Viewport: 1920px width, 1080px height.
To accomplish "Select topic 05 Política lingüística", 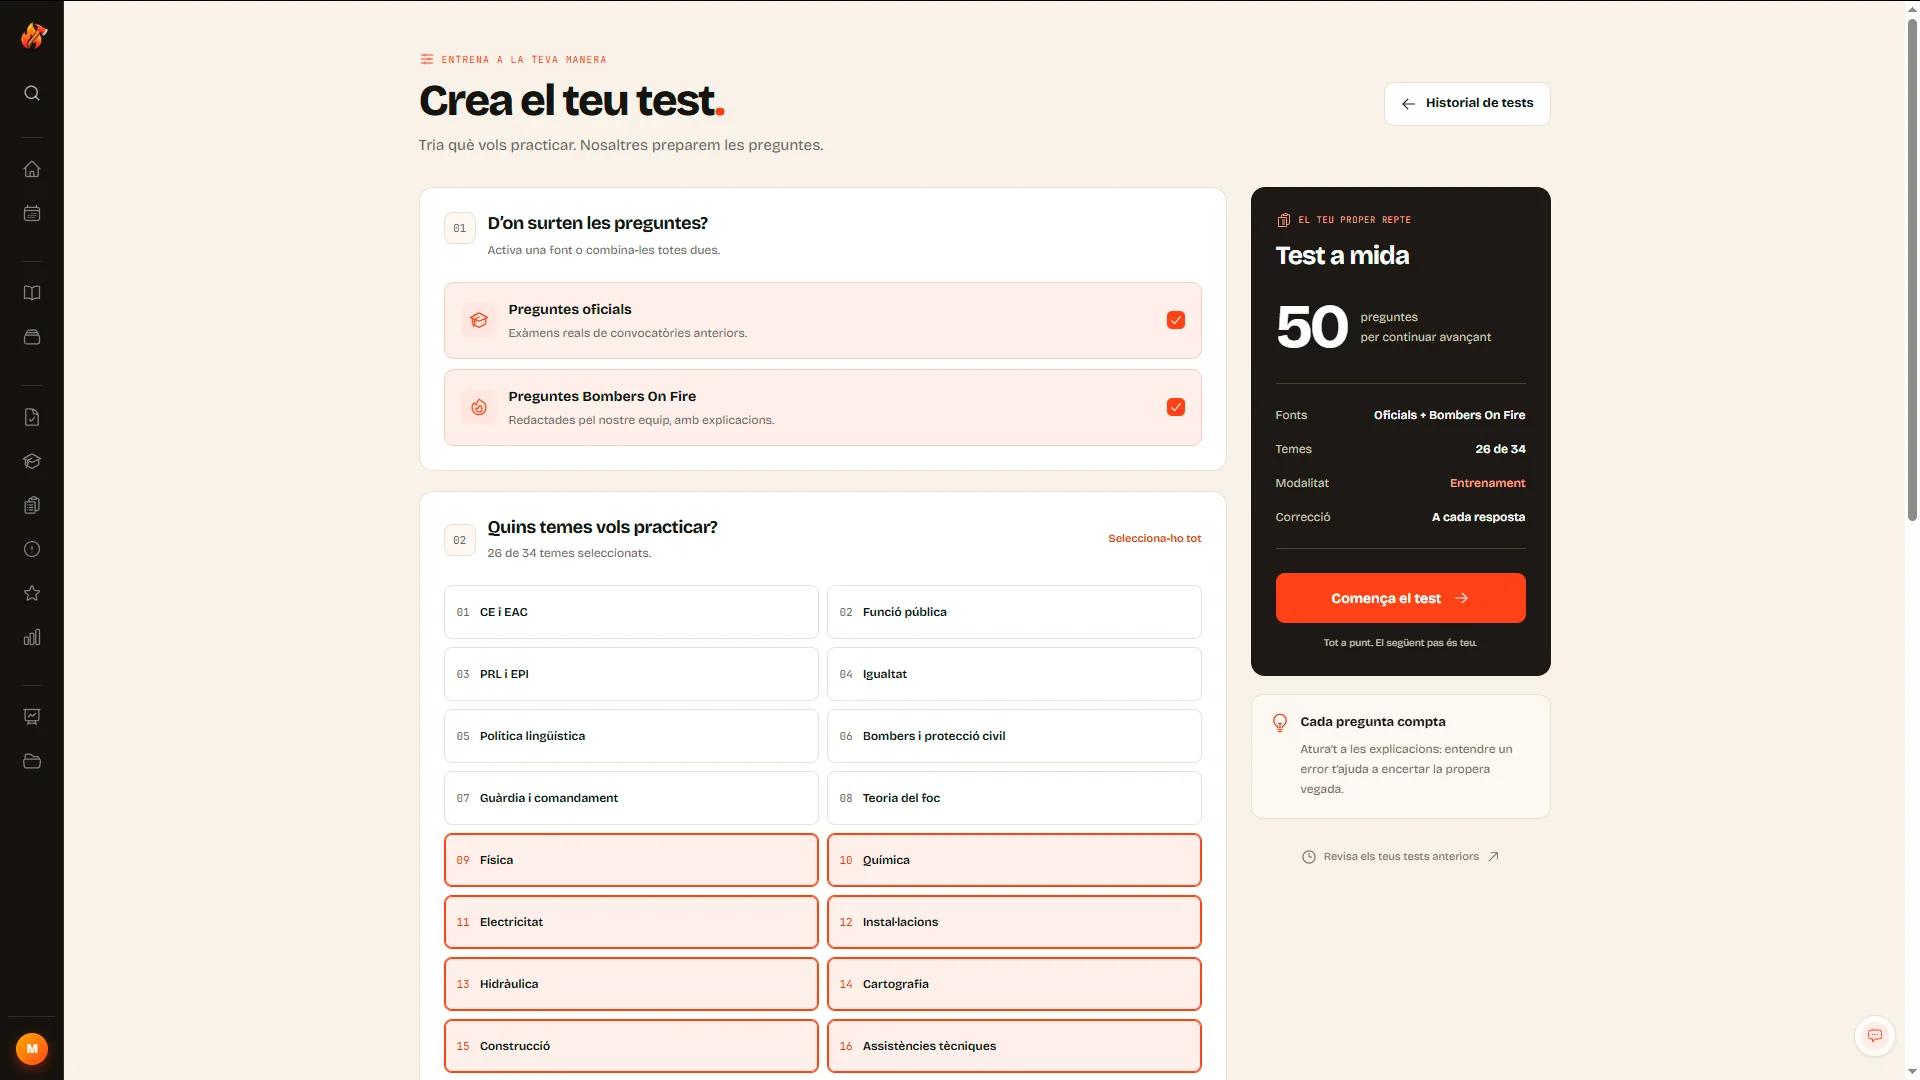I will tap(631, 736).
